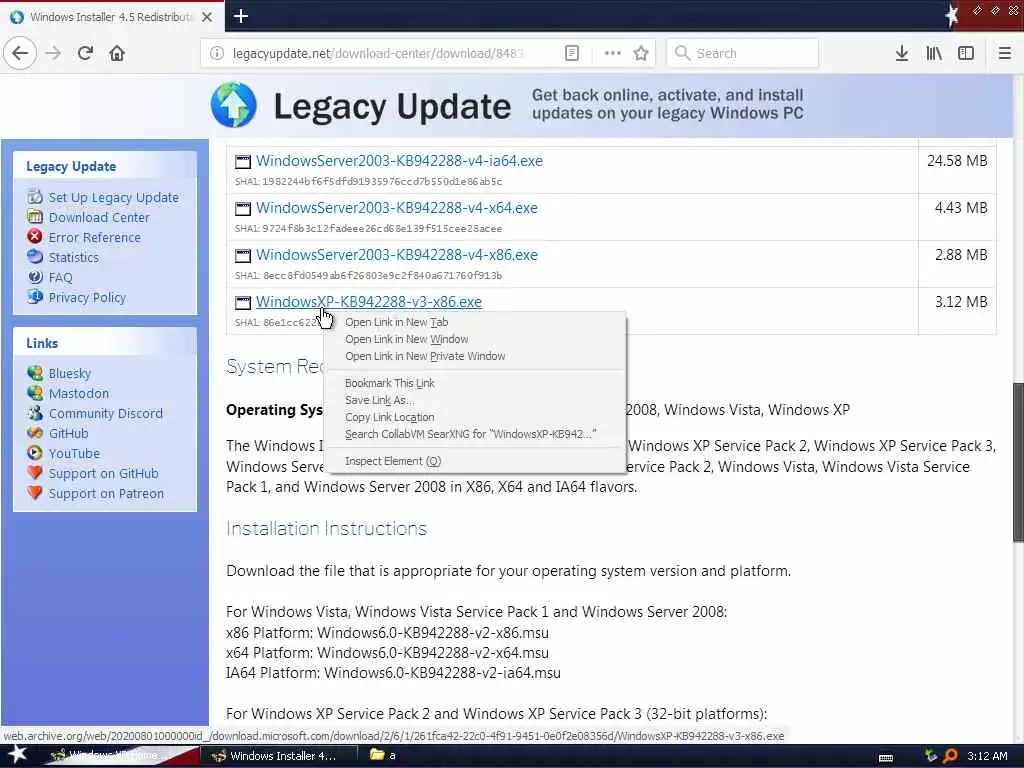Screen dimensions: 1024x768
Task: Download WindowsServer2003-KB942288-v4-x86.exe
Action: pos(396,255)
